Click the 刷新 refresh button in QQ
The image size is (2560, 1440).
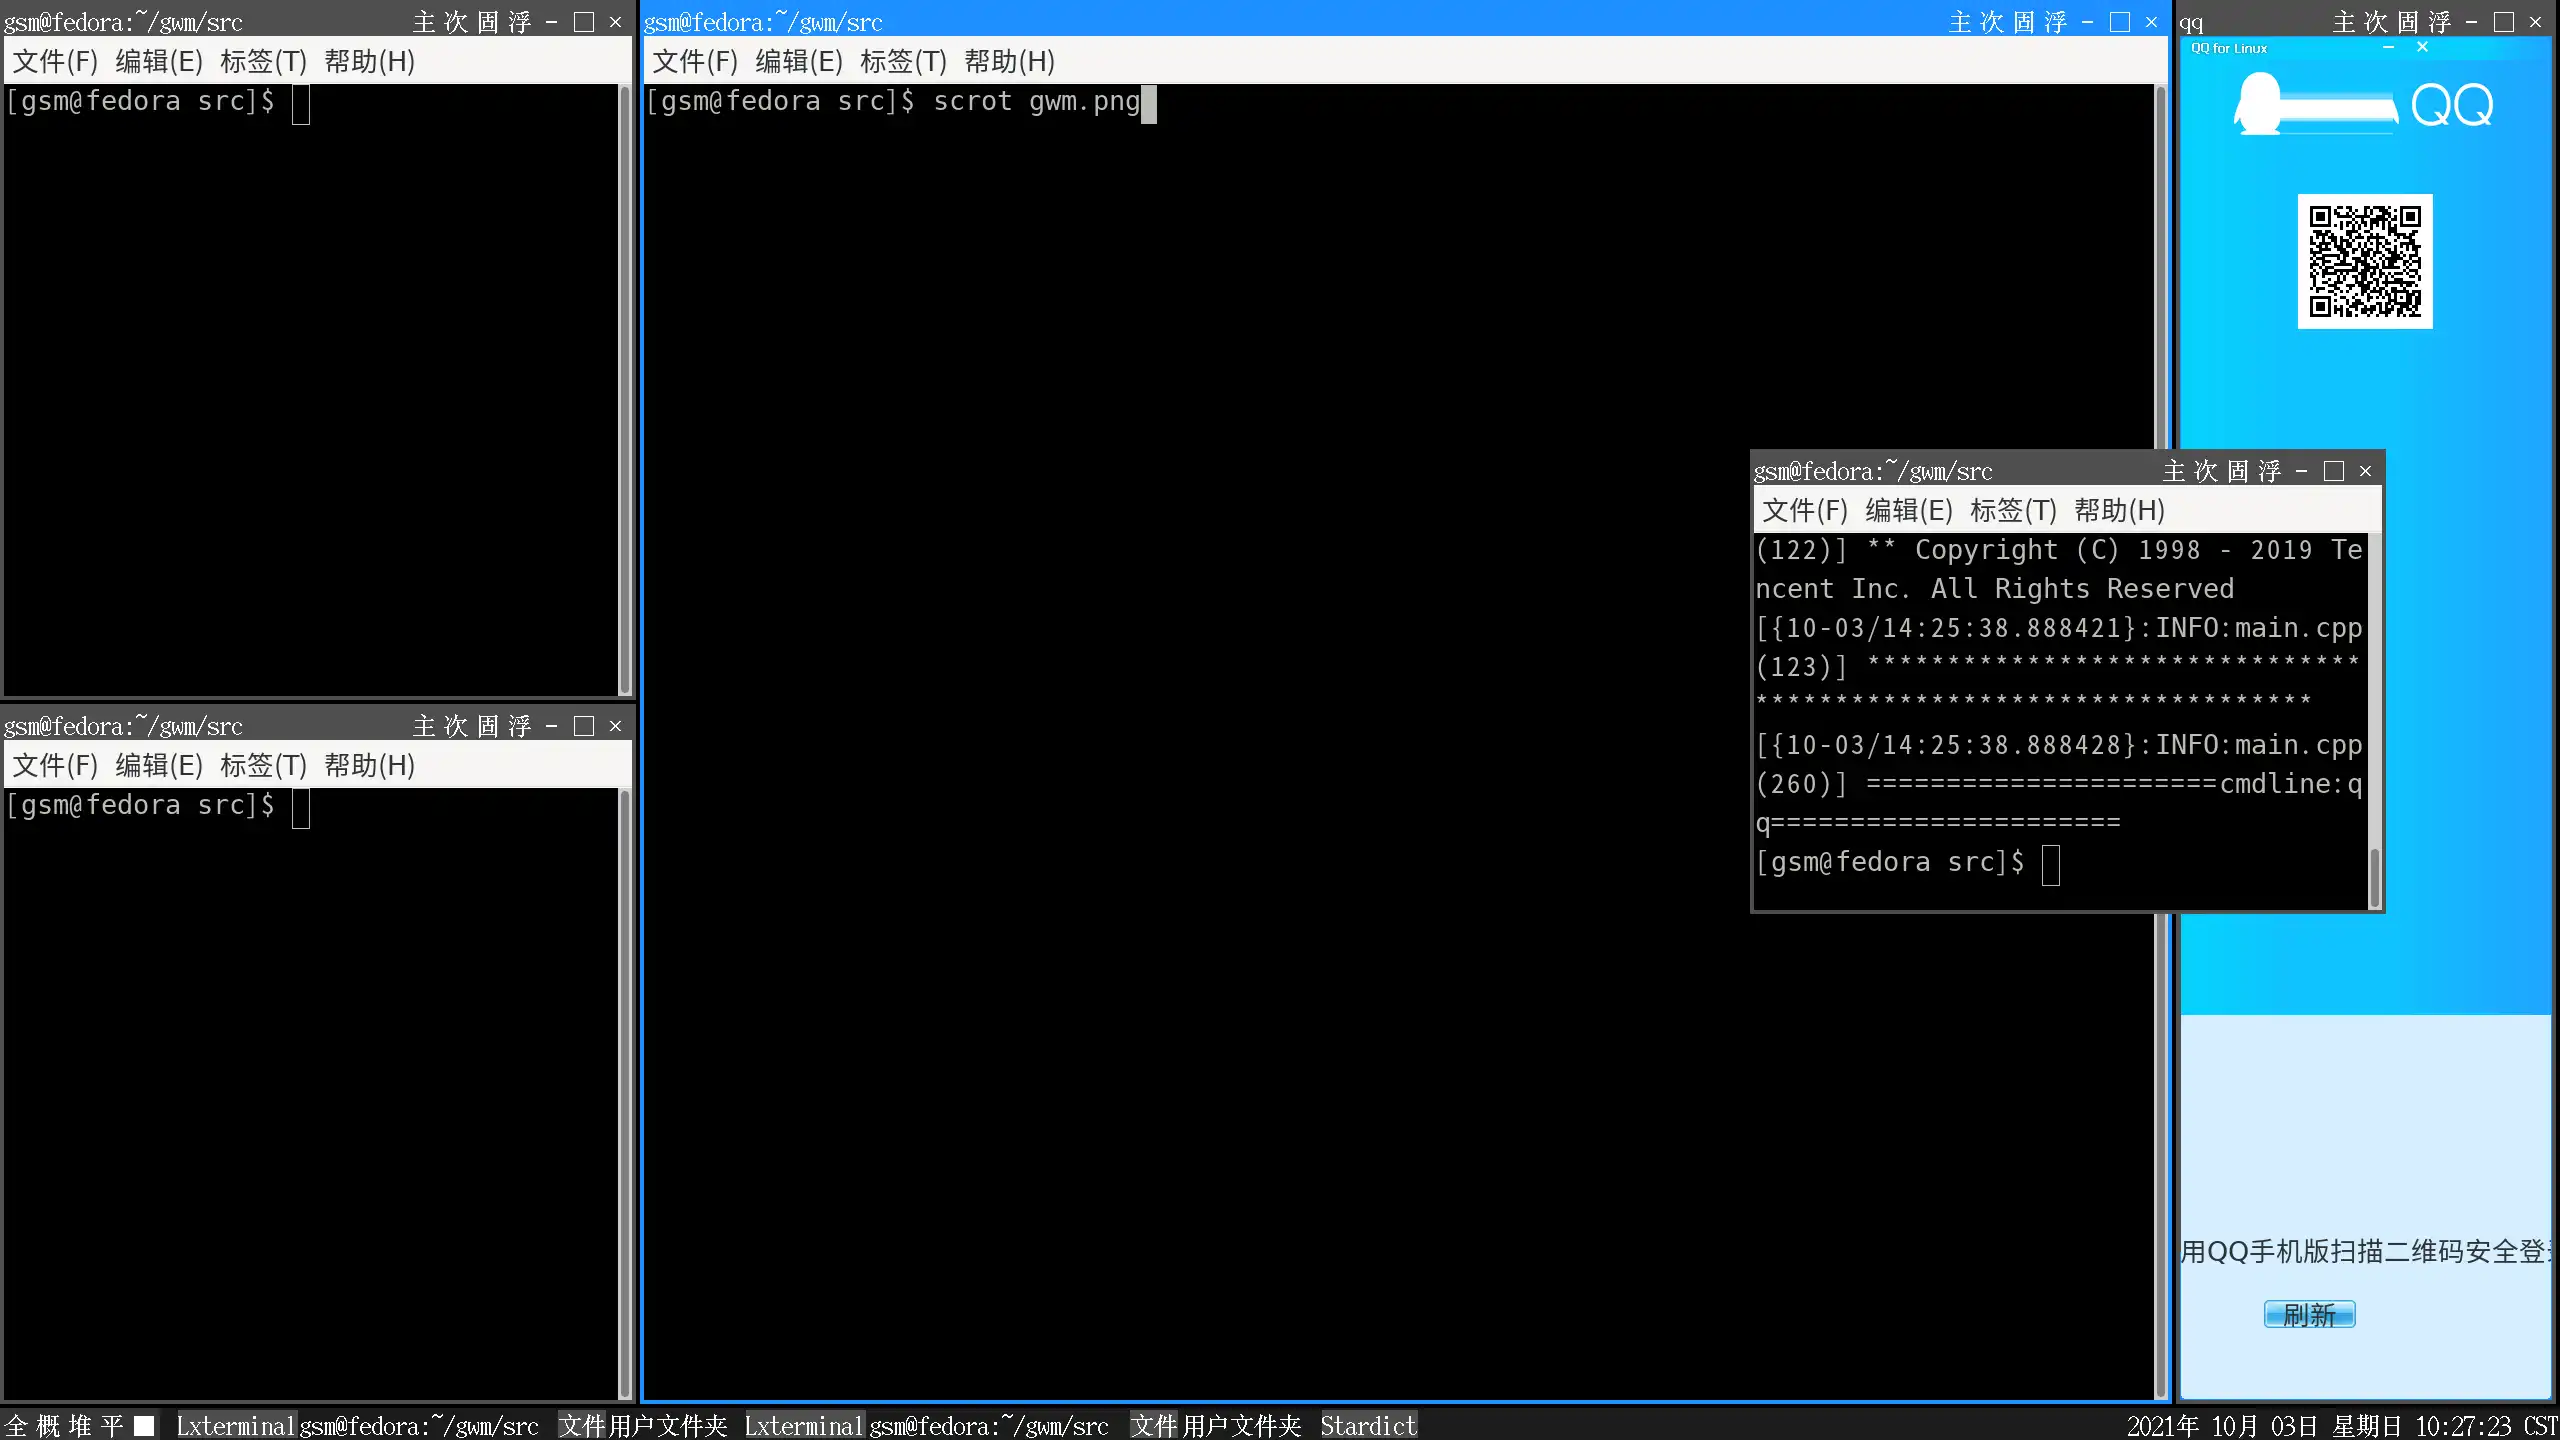click(x=2309, y=1314)
